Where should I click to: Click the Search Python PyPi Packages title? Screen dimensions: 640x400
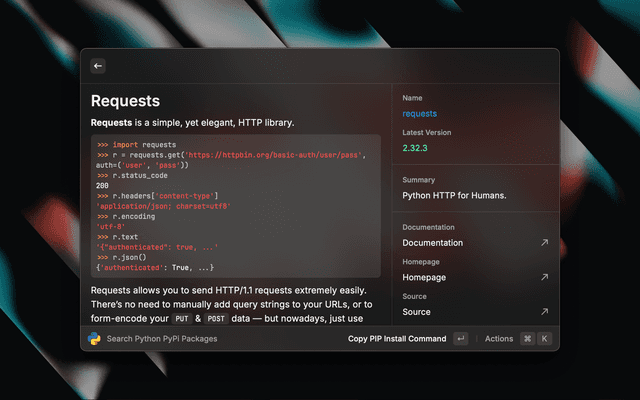162,339
